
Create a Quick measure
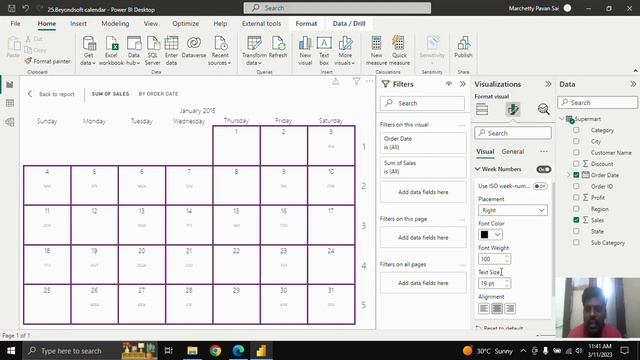[x=399, y=51]
